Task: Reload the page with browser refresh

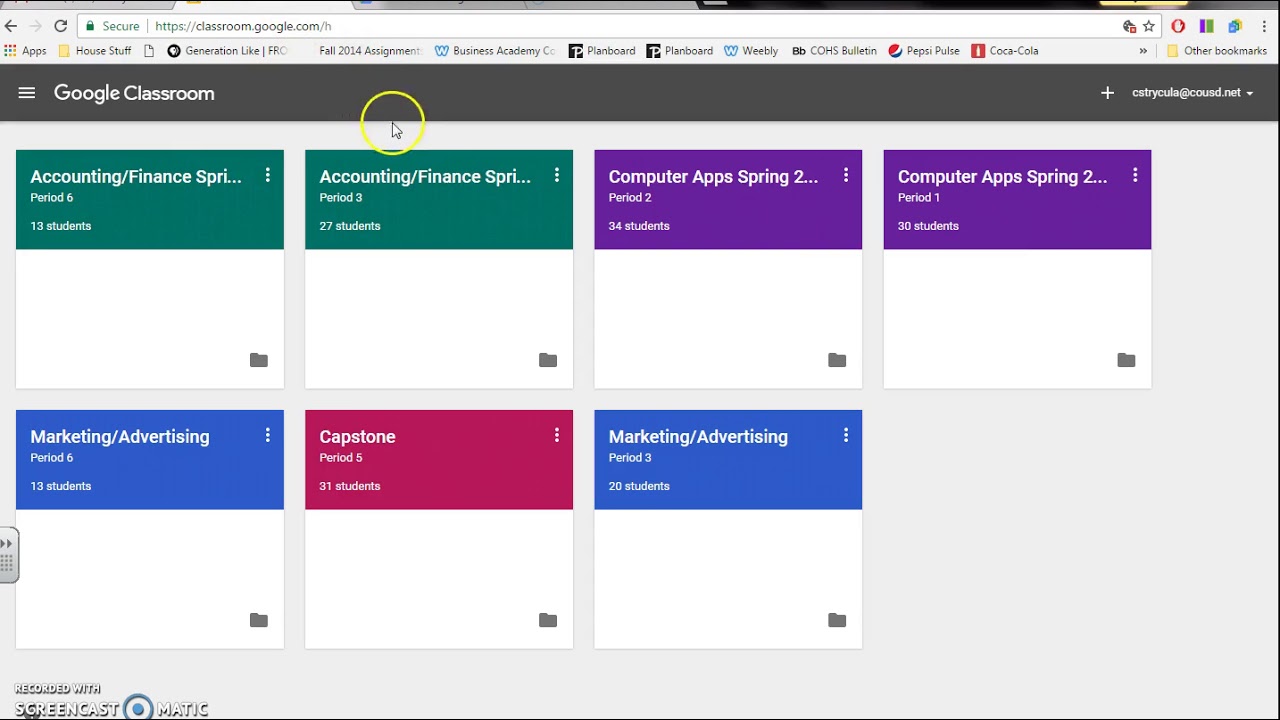Action: coord(61,26)
